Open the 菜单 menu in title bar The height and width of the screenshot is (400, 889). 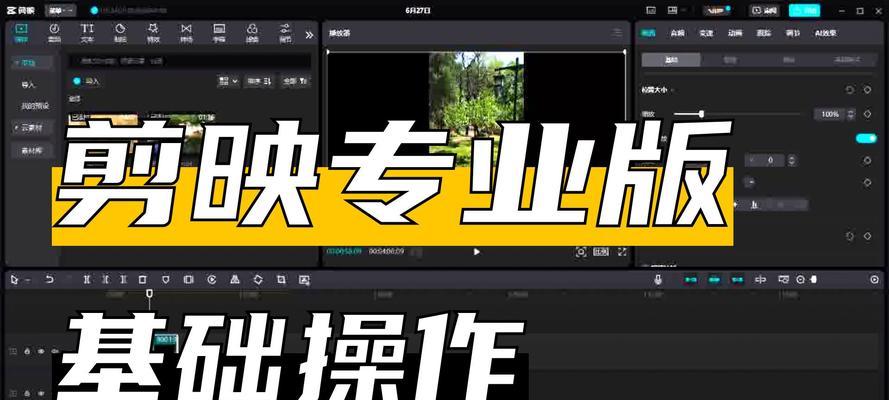[60, 10]
